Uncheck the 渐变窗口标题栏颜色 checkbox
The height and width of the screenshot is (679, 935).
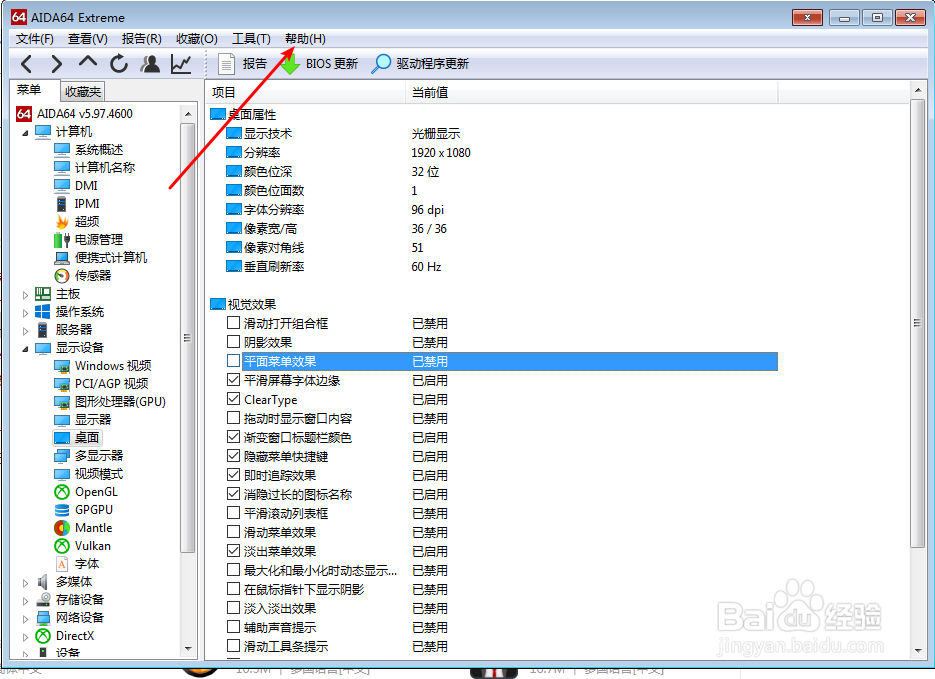click(x=234, y=437)
